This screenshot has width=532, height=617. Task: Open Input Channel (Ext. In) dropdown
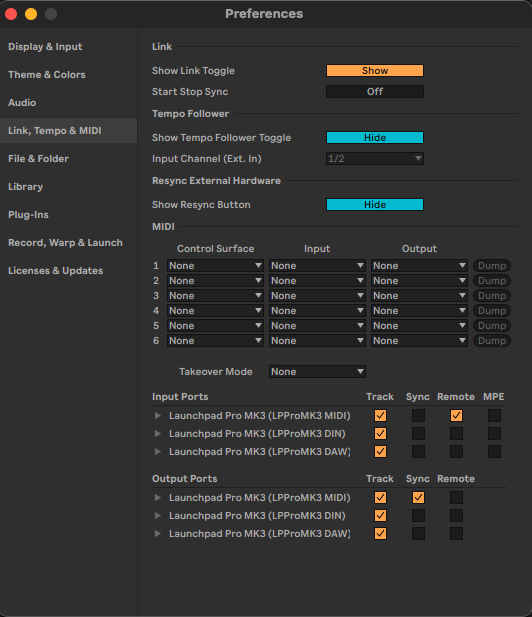click(x=375, y=158)
